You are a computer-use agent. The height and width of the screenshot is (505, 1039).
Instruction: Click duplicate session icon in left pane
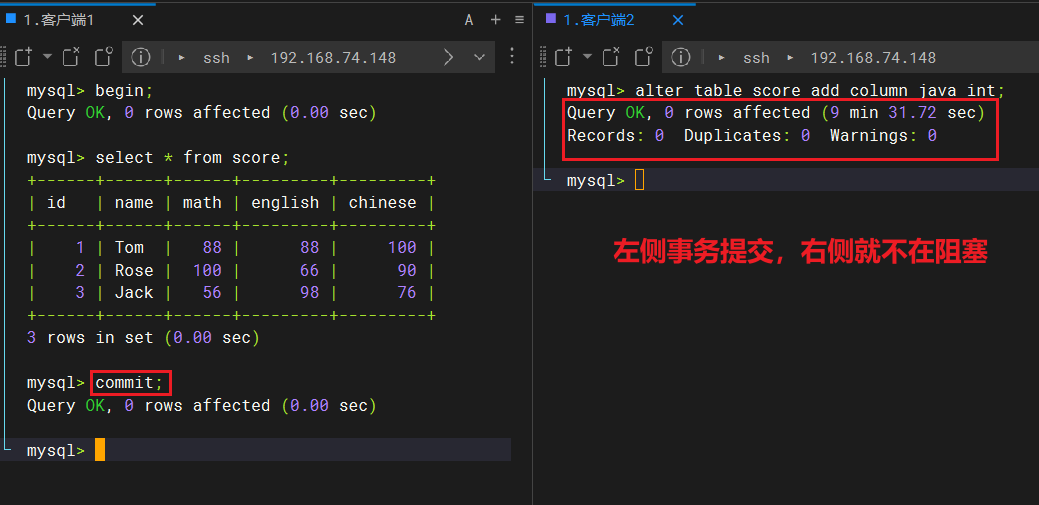point(103,57)
